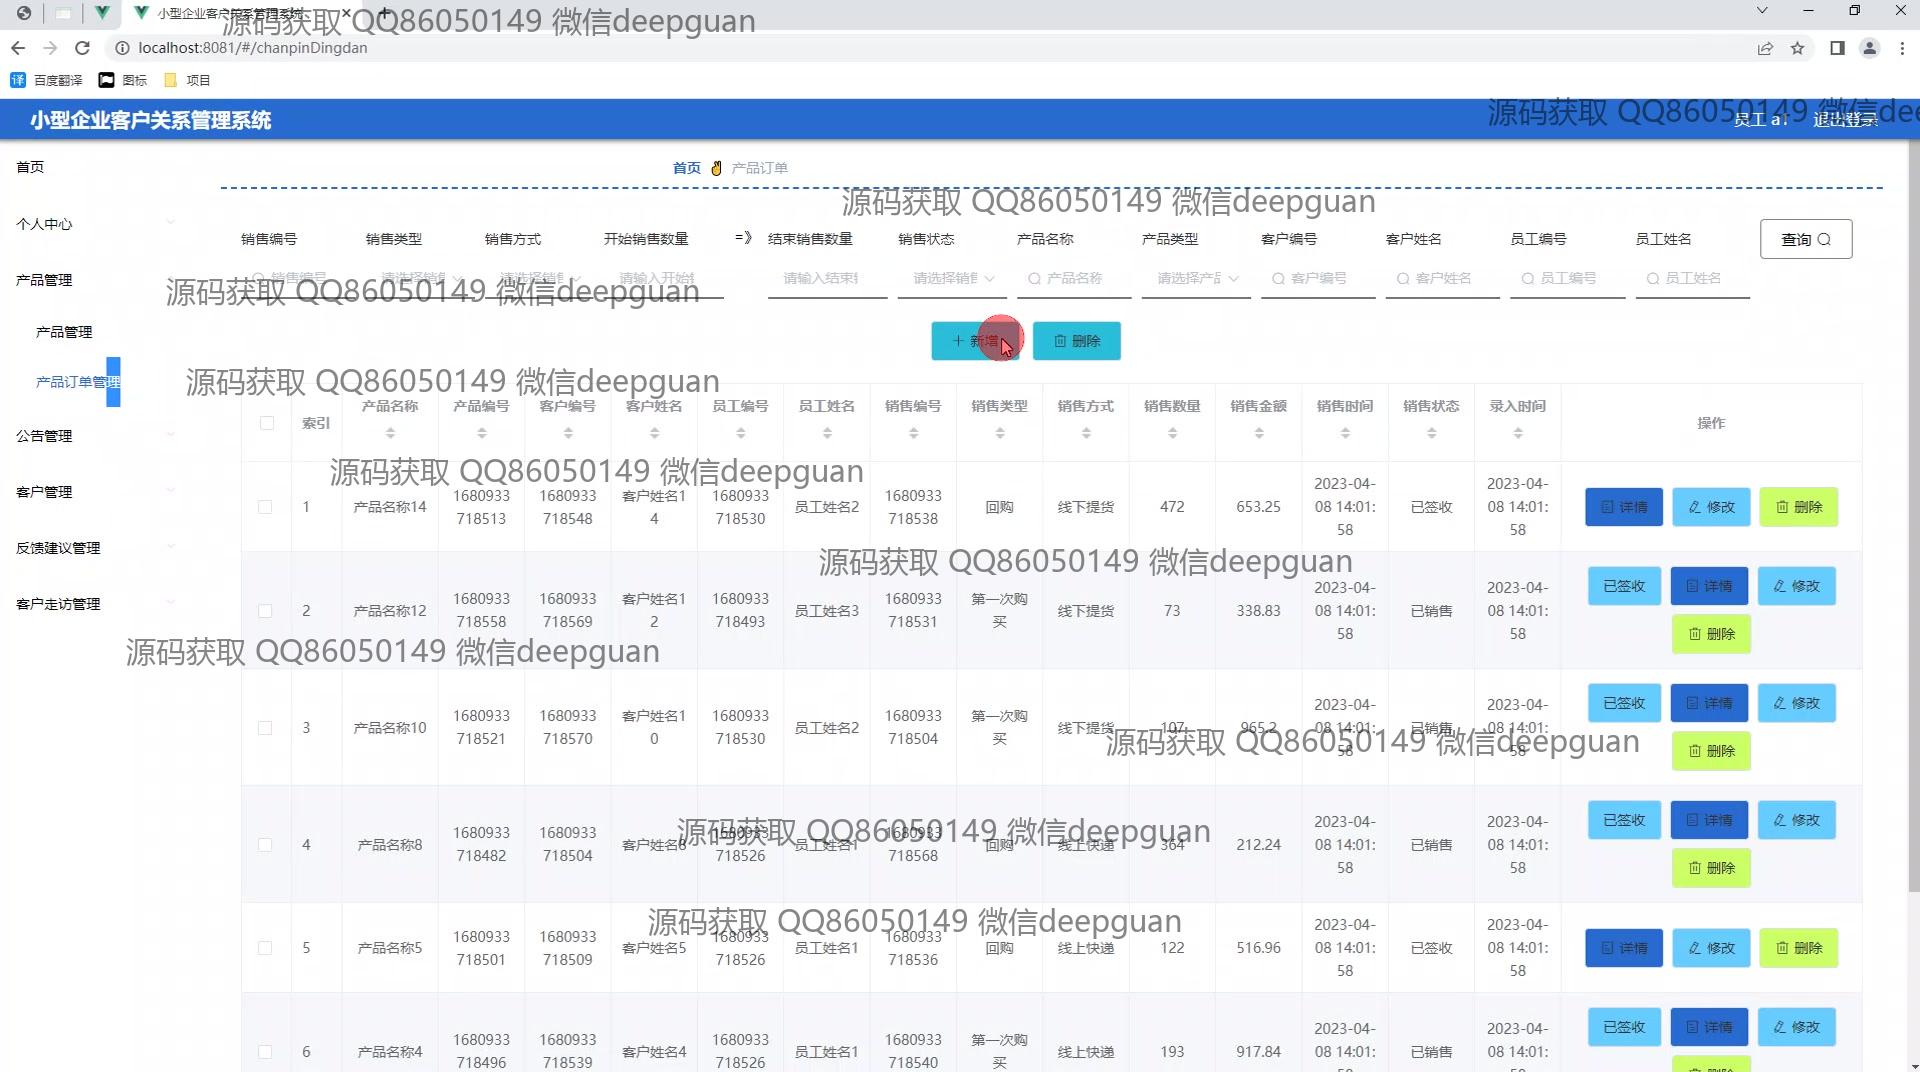The image size is (1920, 1072).
Task: Tick the checkbox for row 1
Action: (x=265, y=507)
